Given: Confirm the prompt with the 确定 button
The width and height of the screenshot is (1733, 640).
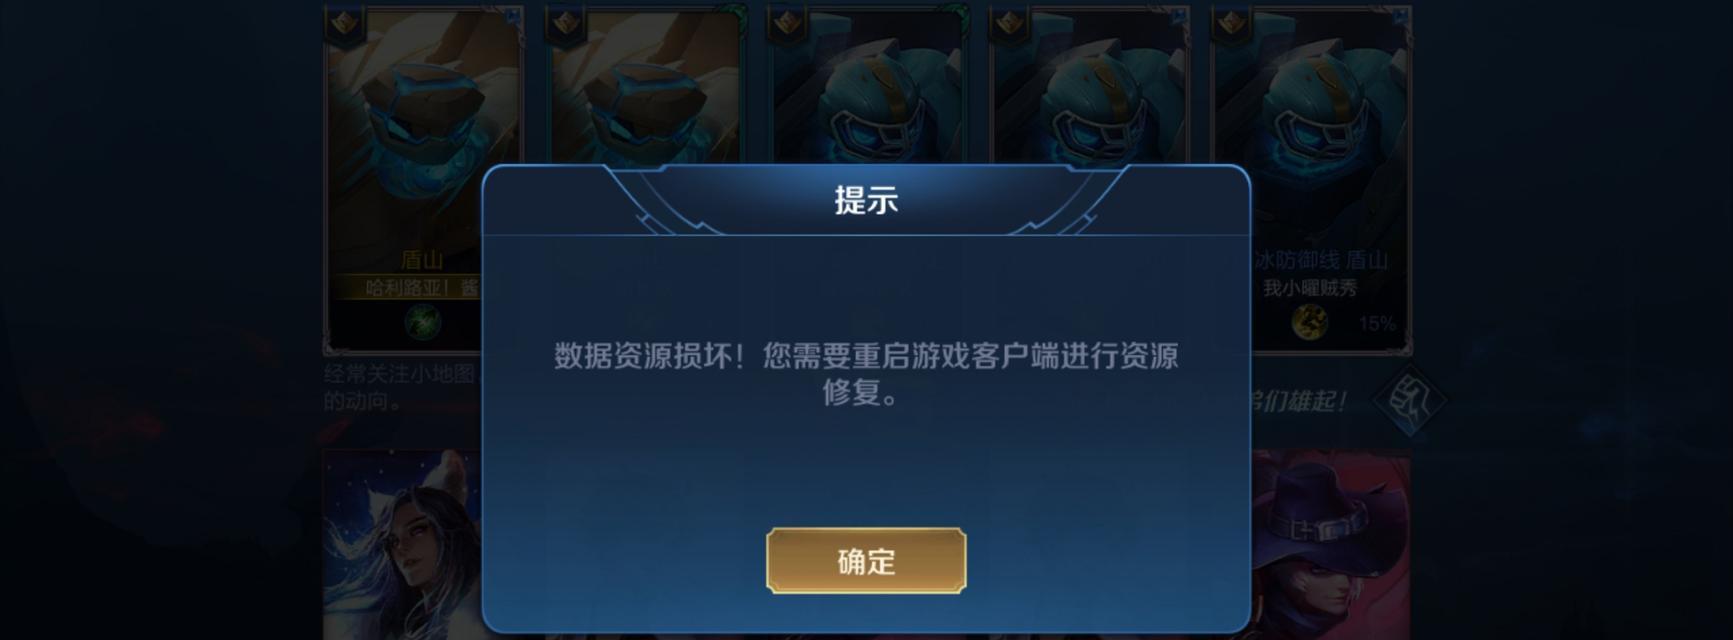Looking at the screenshot, I should point(866,561).
